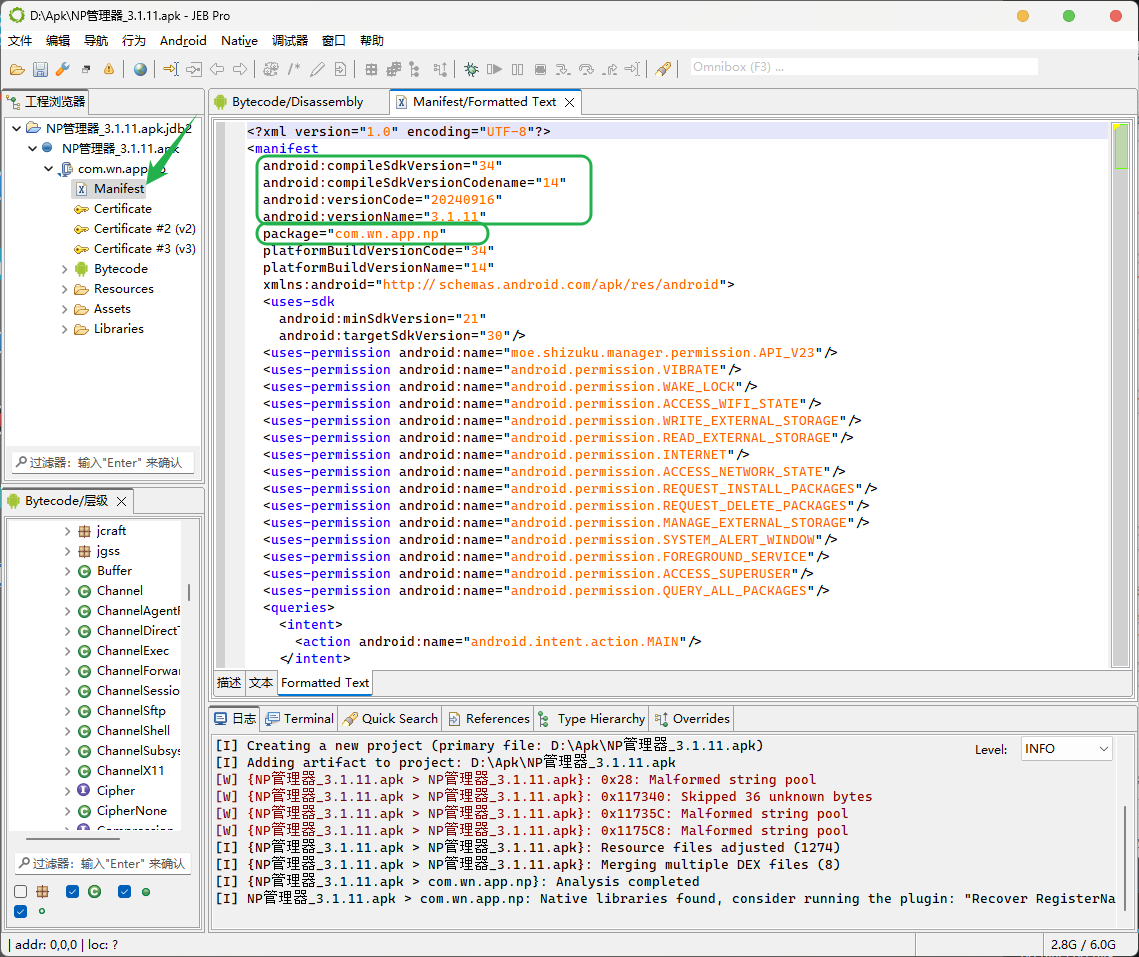Click the navigate back arrow icon
This screenshot has height=957, width=1139.
pos(216,69)
